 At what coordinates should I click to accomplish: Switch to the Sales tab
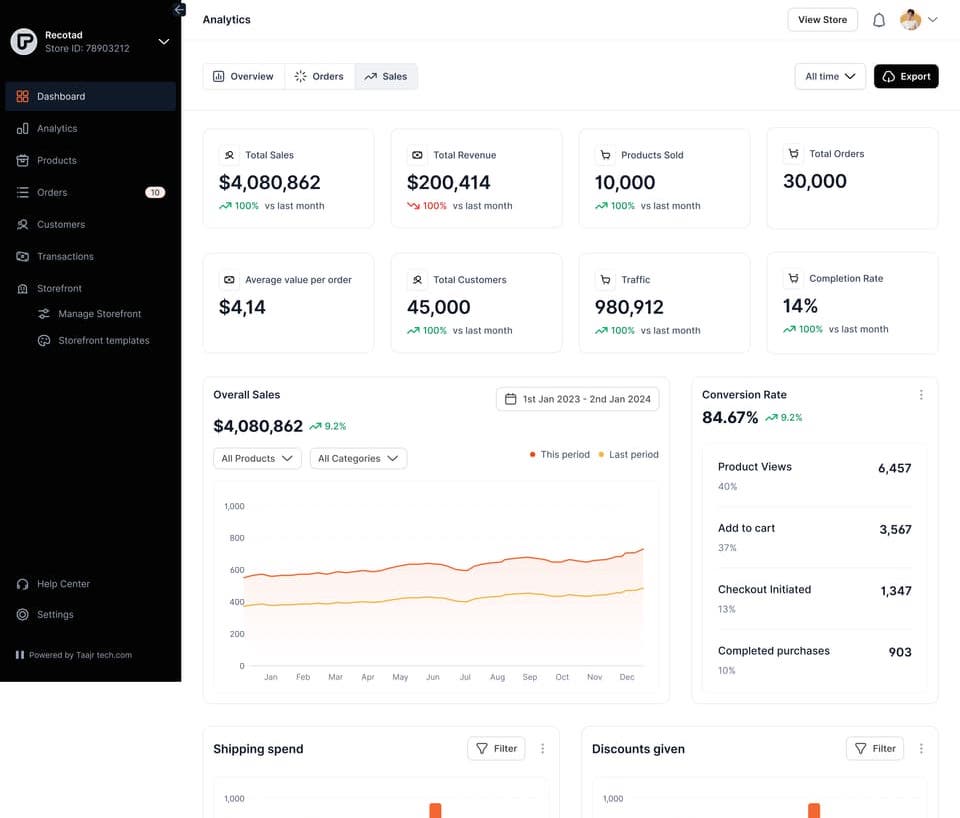[x=386, y=77]
